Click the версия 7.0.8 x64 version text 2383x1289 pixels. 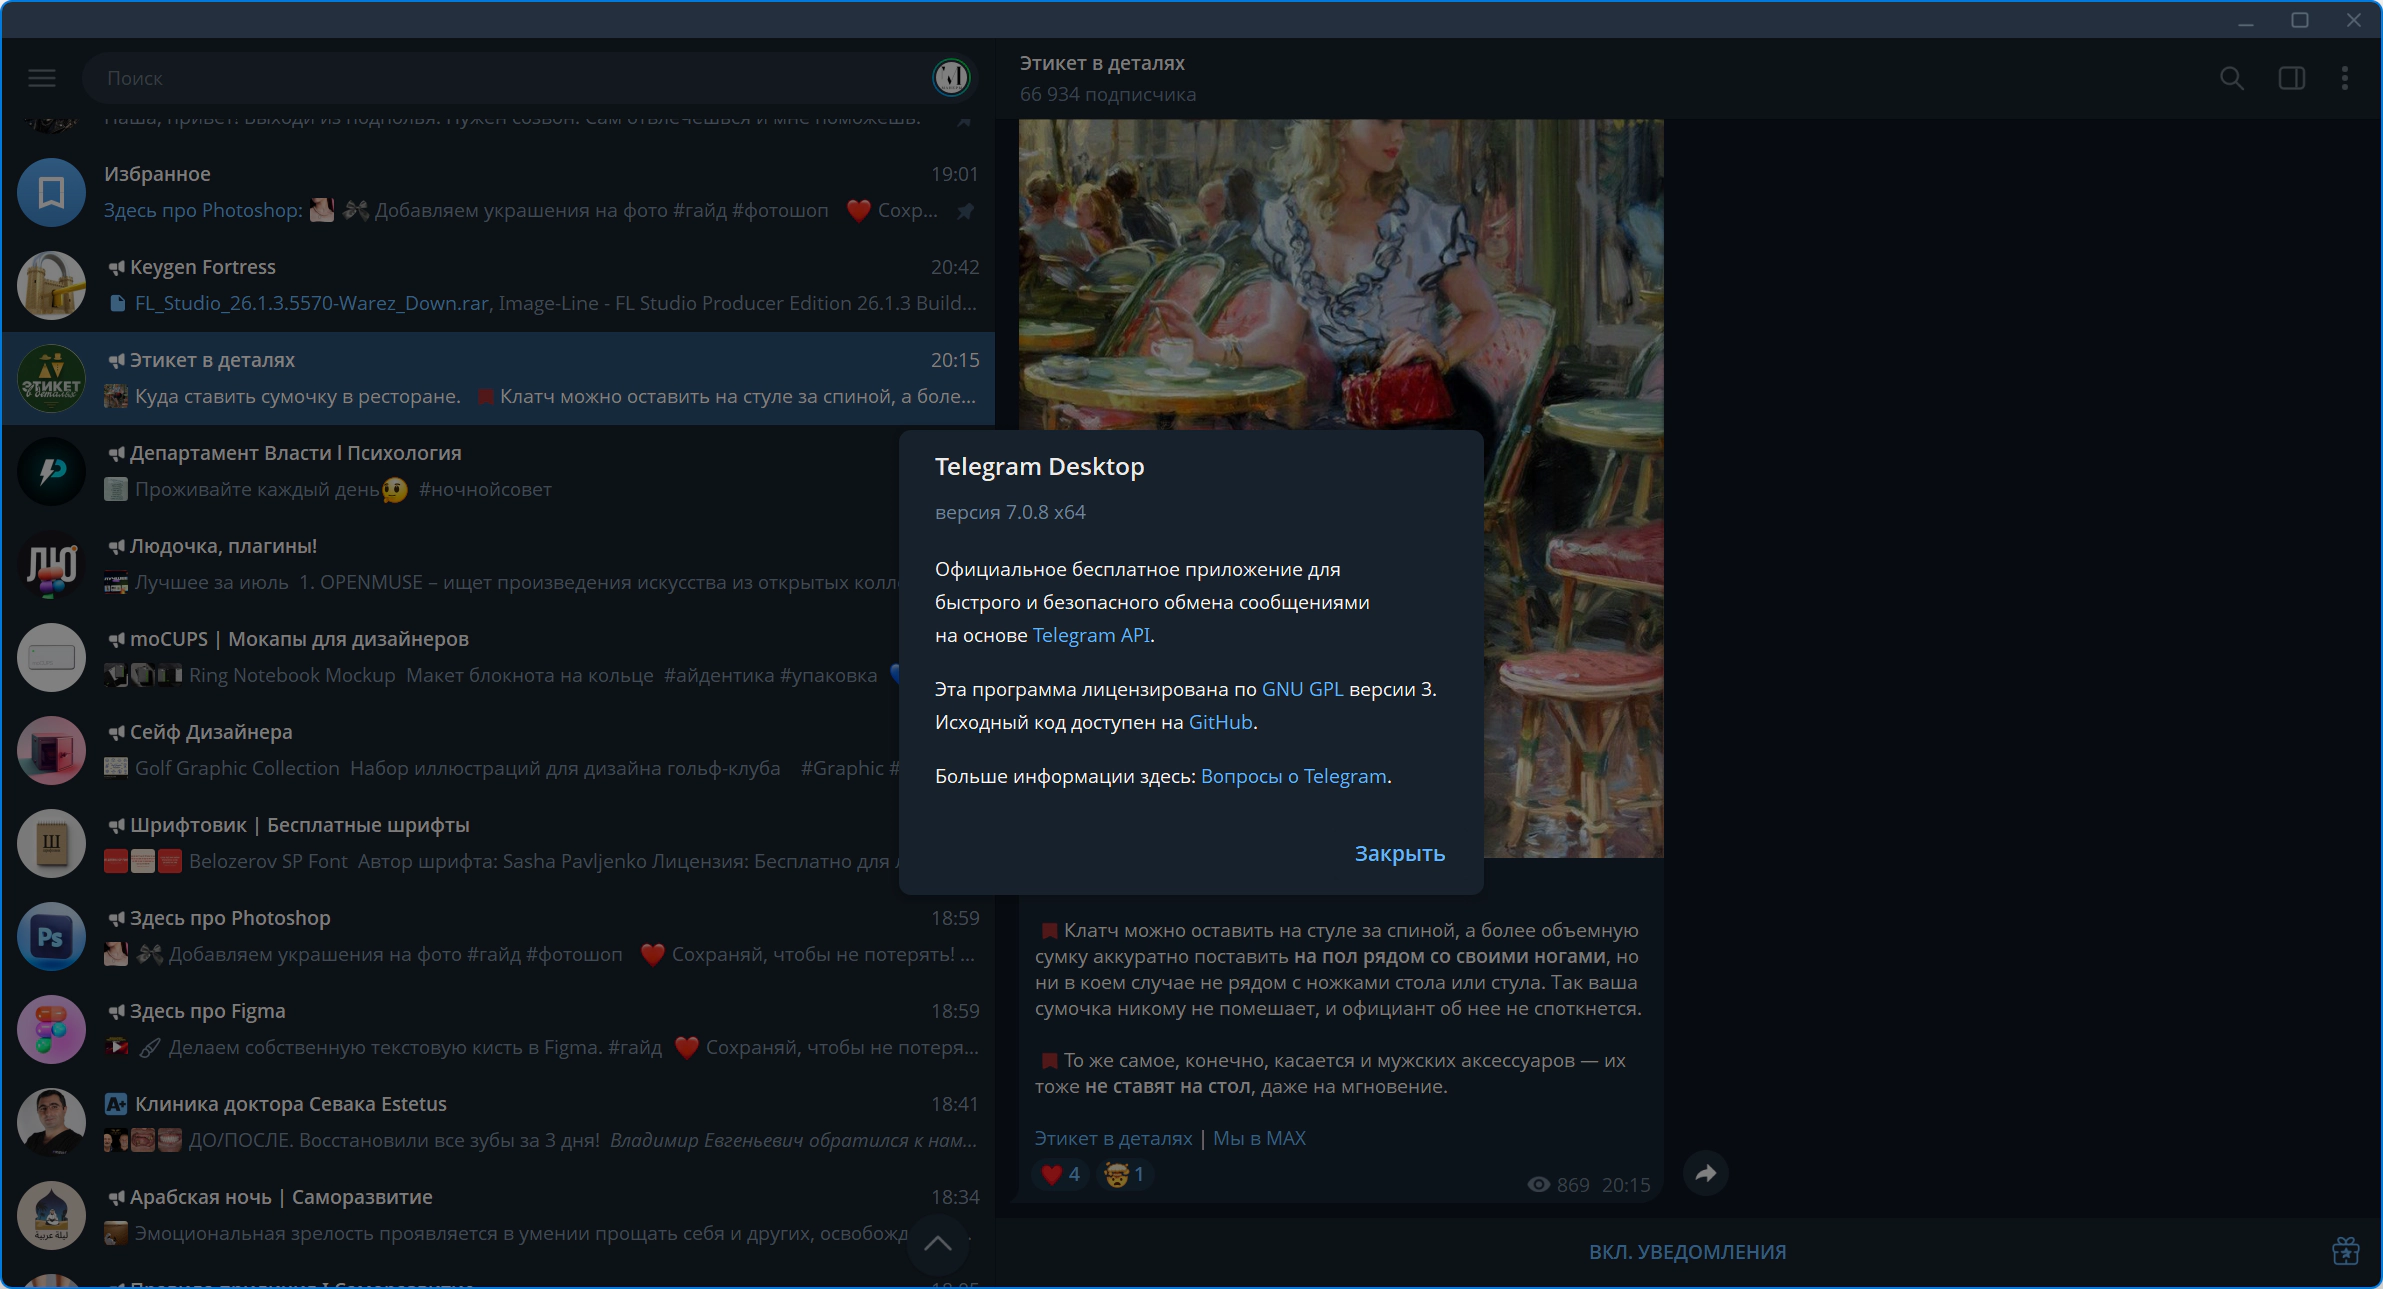[x=1010, y=512]
